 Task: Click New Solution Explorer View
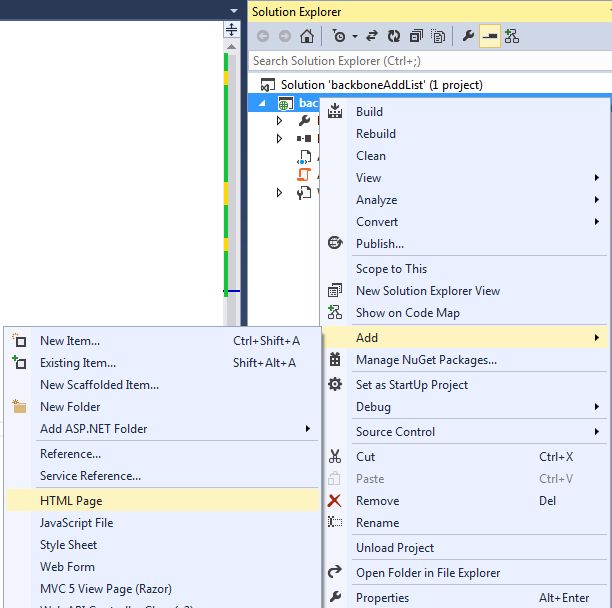click(464, 291)
